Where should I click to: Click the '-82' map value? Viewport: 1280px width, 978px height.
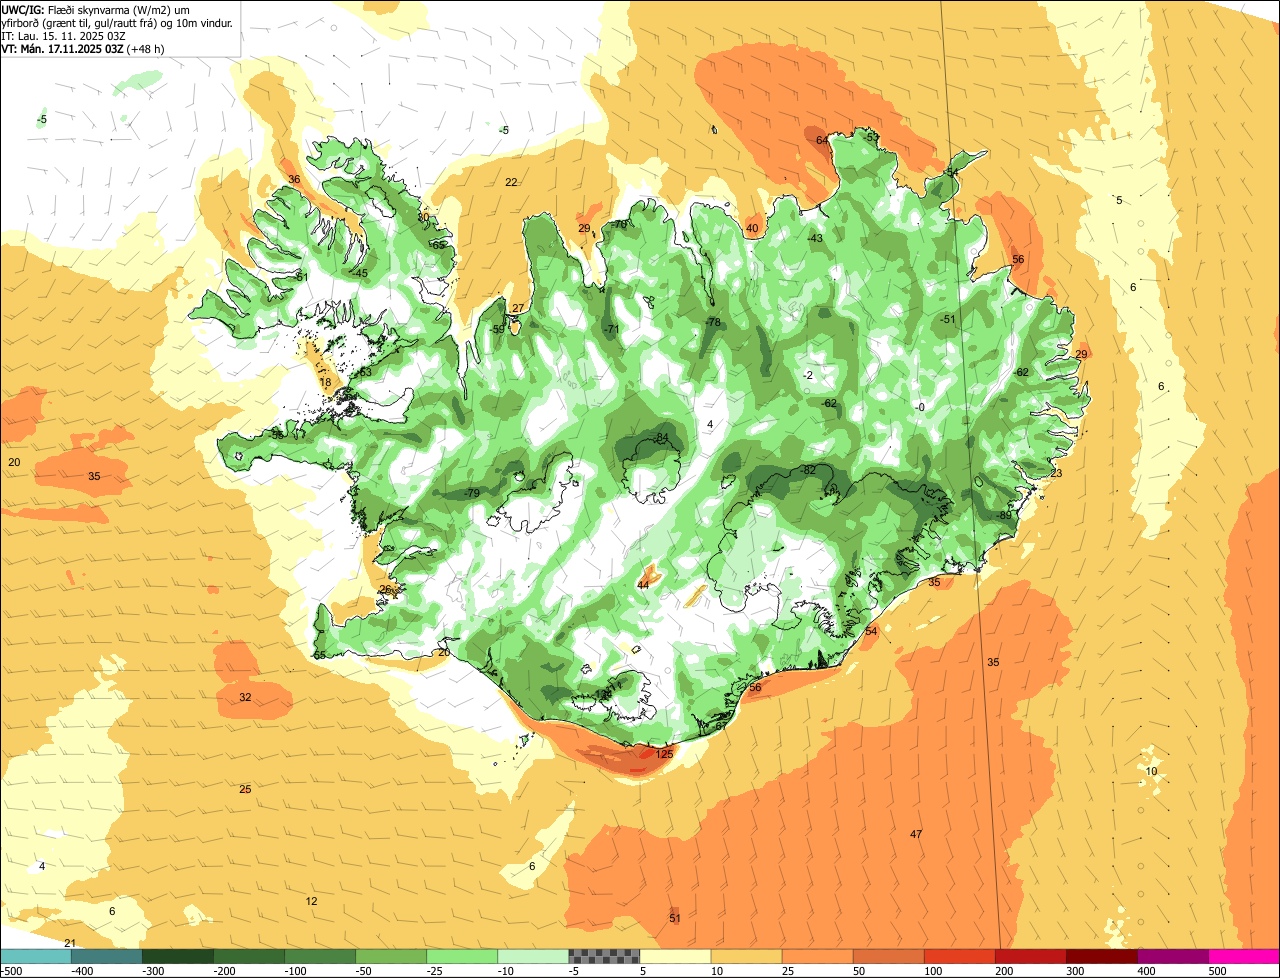click(808, 470)
